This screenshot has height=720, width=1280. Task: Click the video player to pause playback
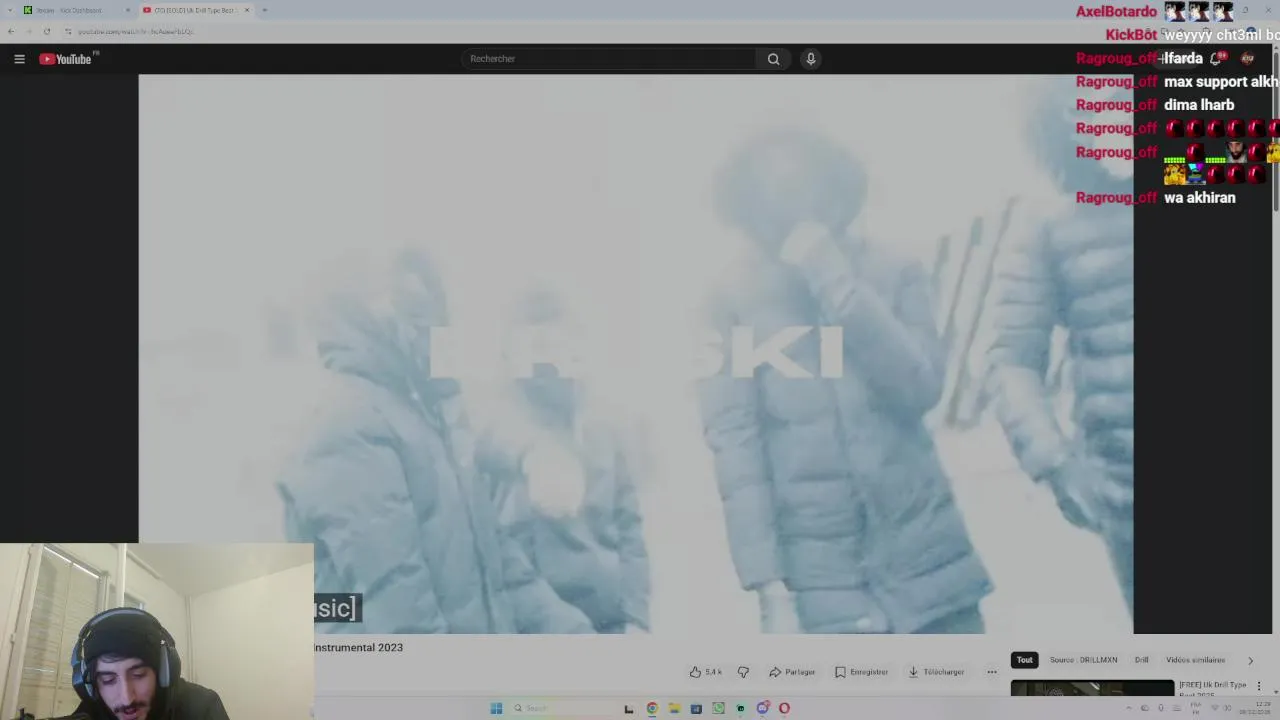click(x=635, y=354)
